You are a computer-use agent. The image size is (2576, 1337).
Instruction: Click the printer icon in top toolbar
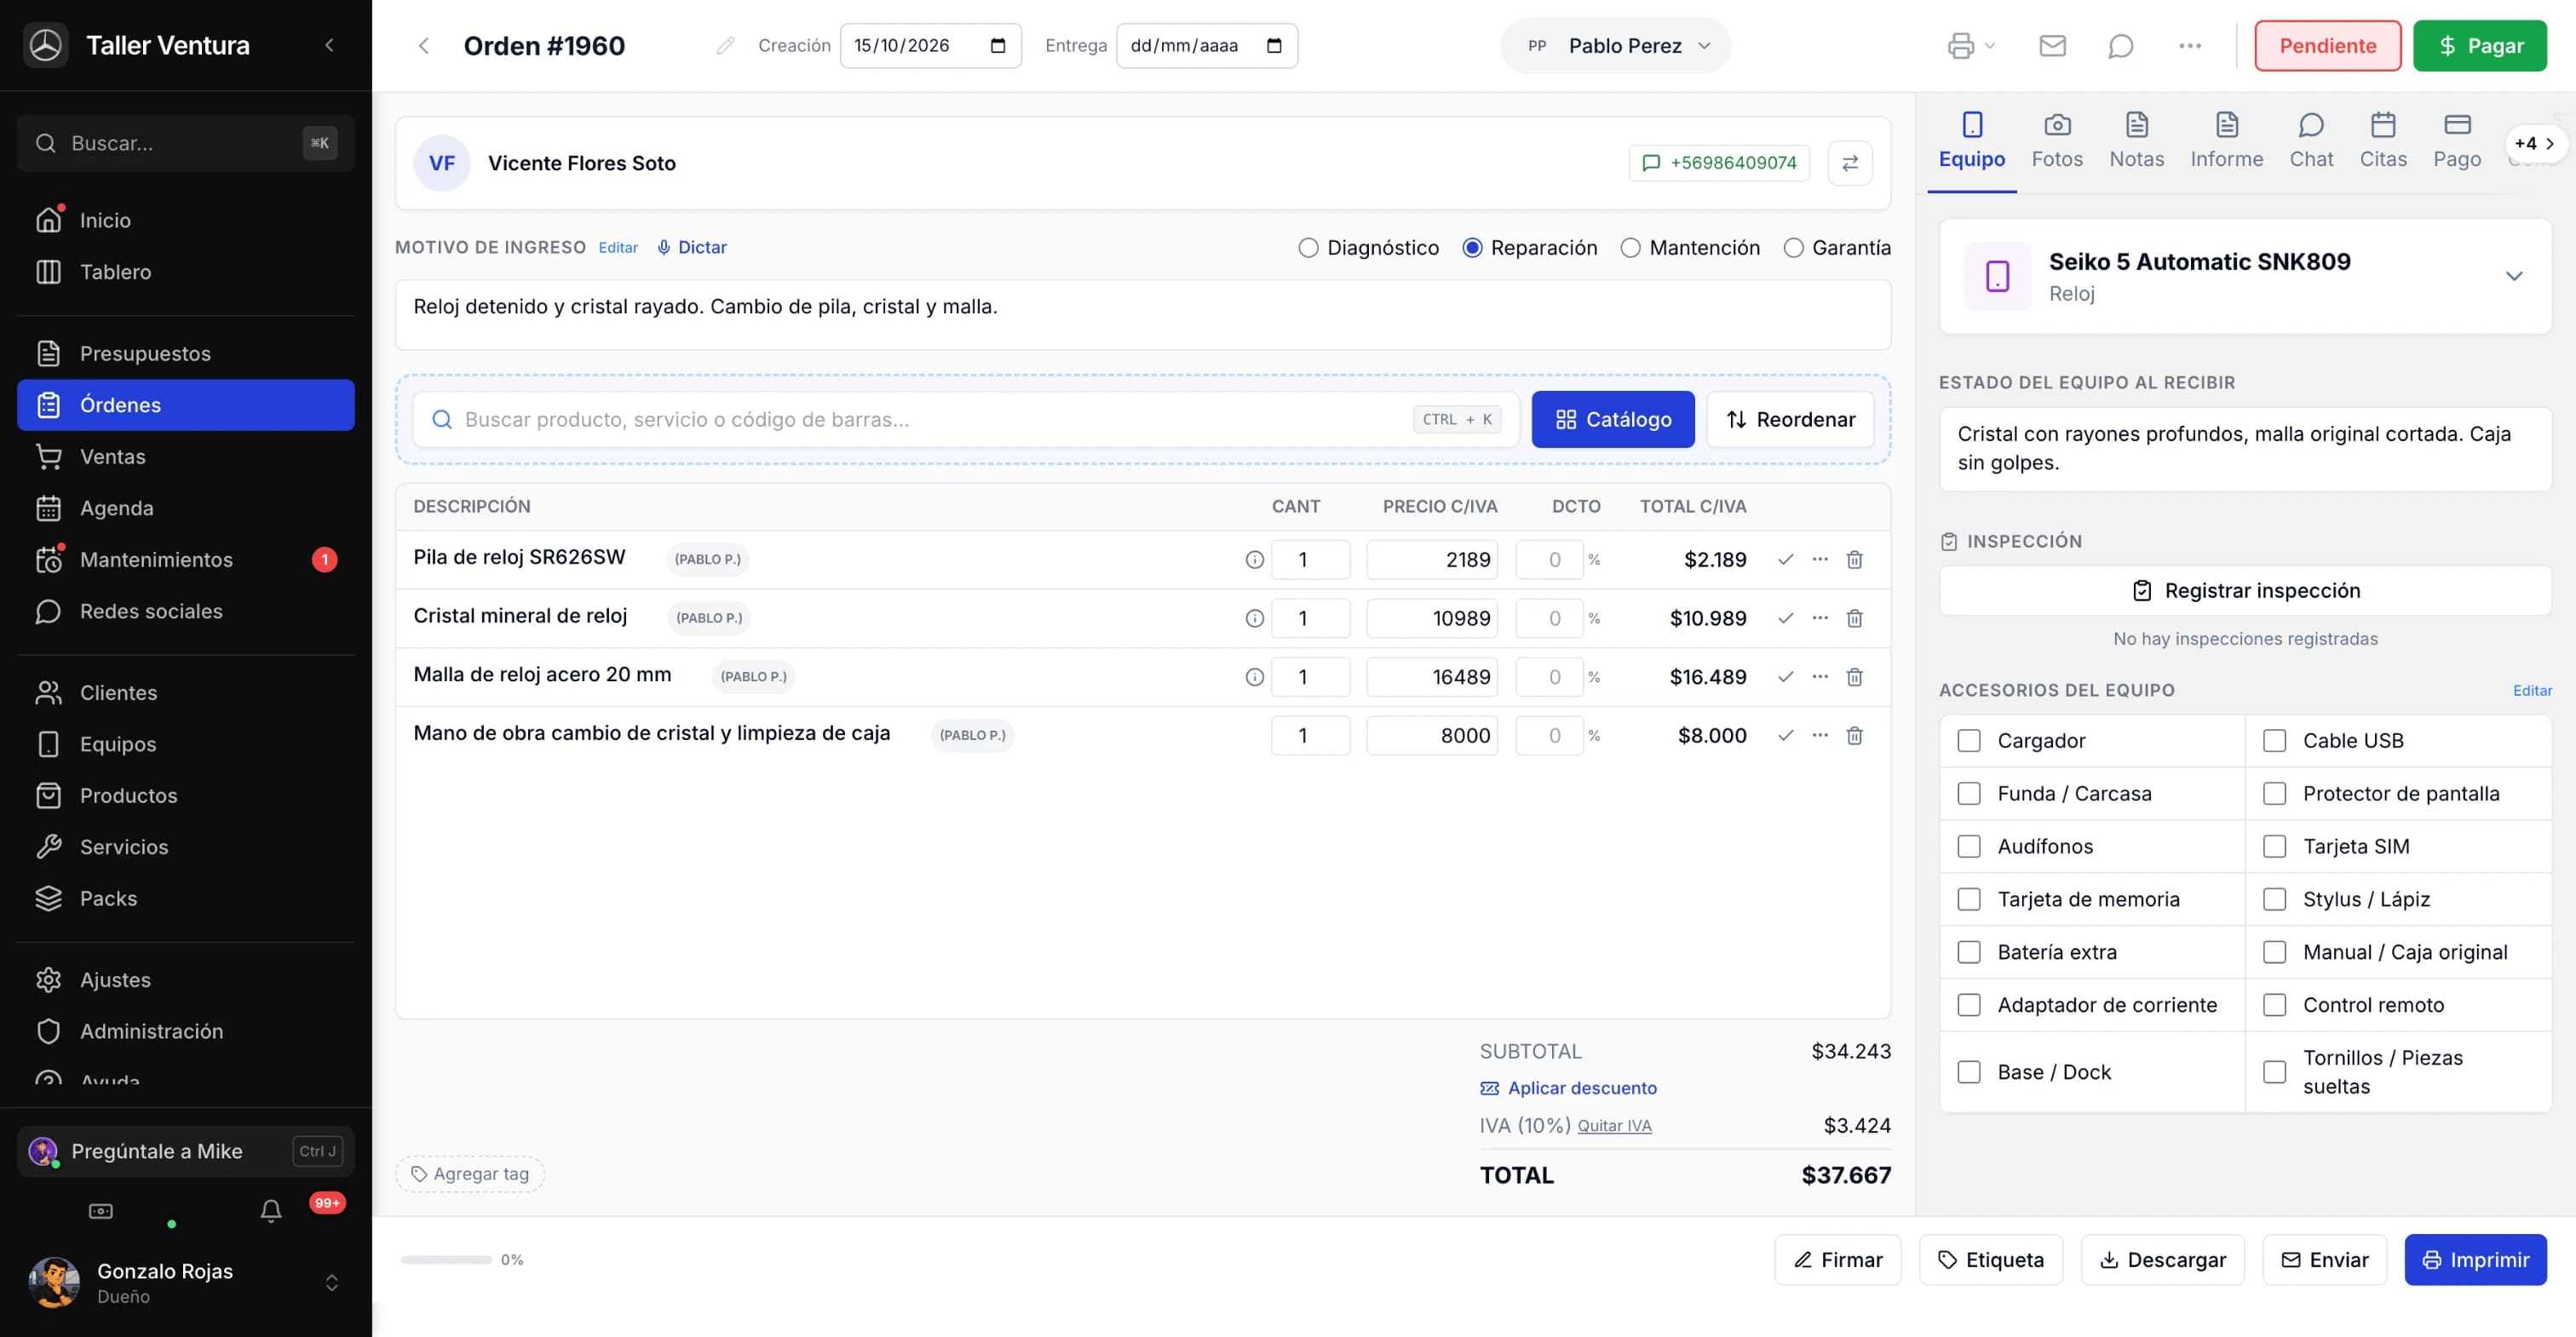point(1961,46)
